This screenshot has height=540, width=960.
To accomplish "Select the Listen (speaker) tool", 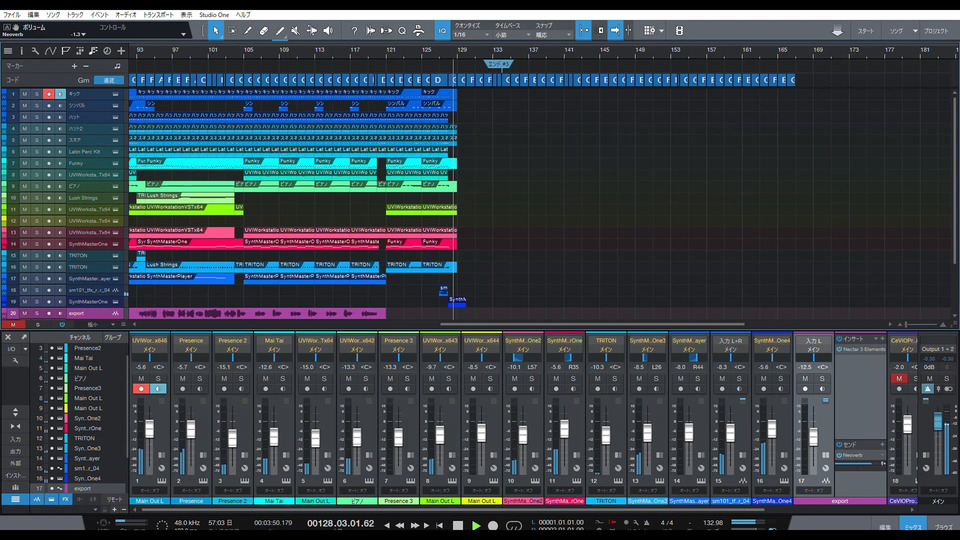I will (x=328, y=31).
